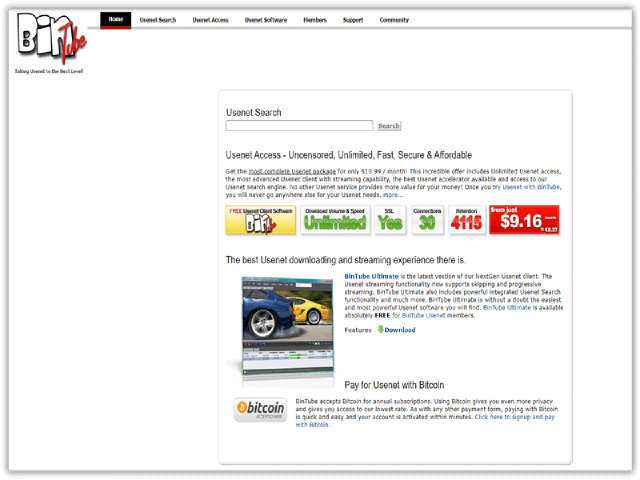This screenshot has height=480, width=640.
Task: Open the Features link
Action: (x=358, y=330)
